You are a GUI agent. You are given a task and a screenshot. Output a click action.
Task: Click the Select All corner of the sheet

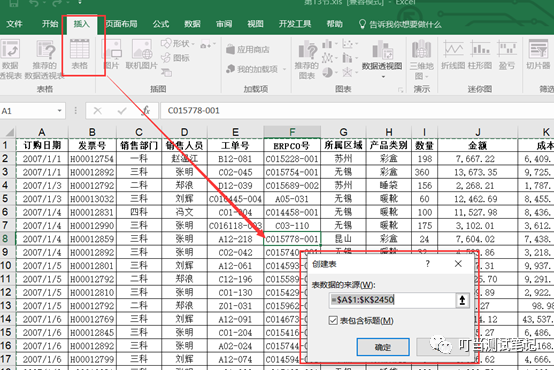8,132
